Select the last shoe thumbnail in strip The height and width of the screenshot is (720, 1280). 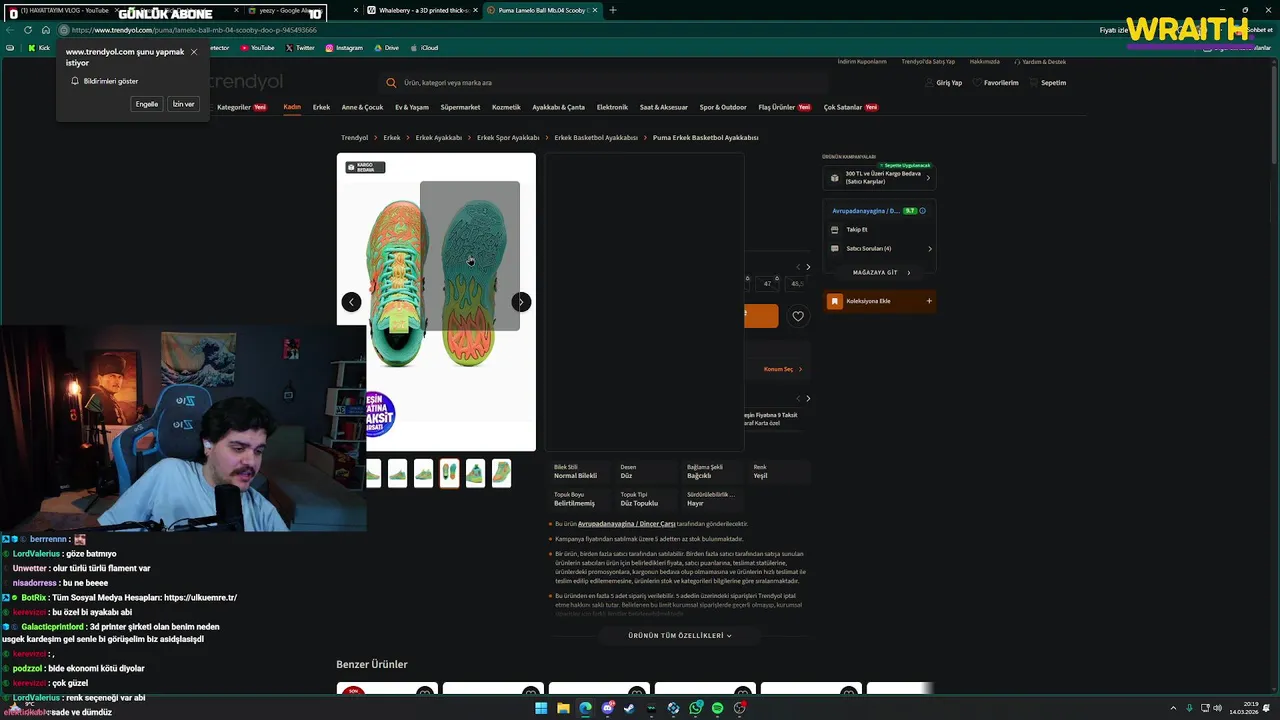pyautogui.click(x=501, y=473)
